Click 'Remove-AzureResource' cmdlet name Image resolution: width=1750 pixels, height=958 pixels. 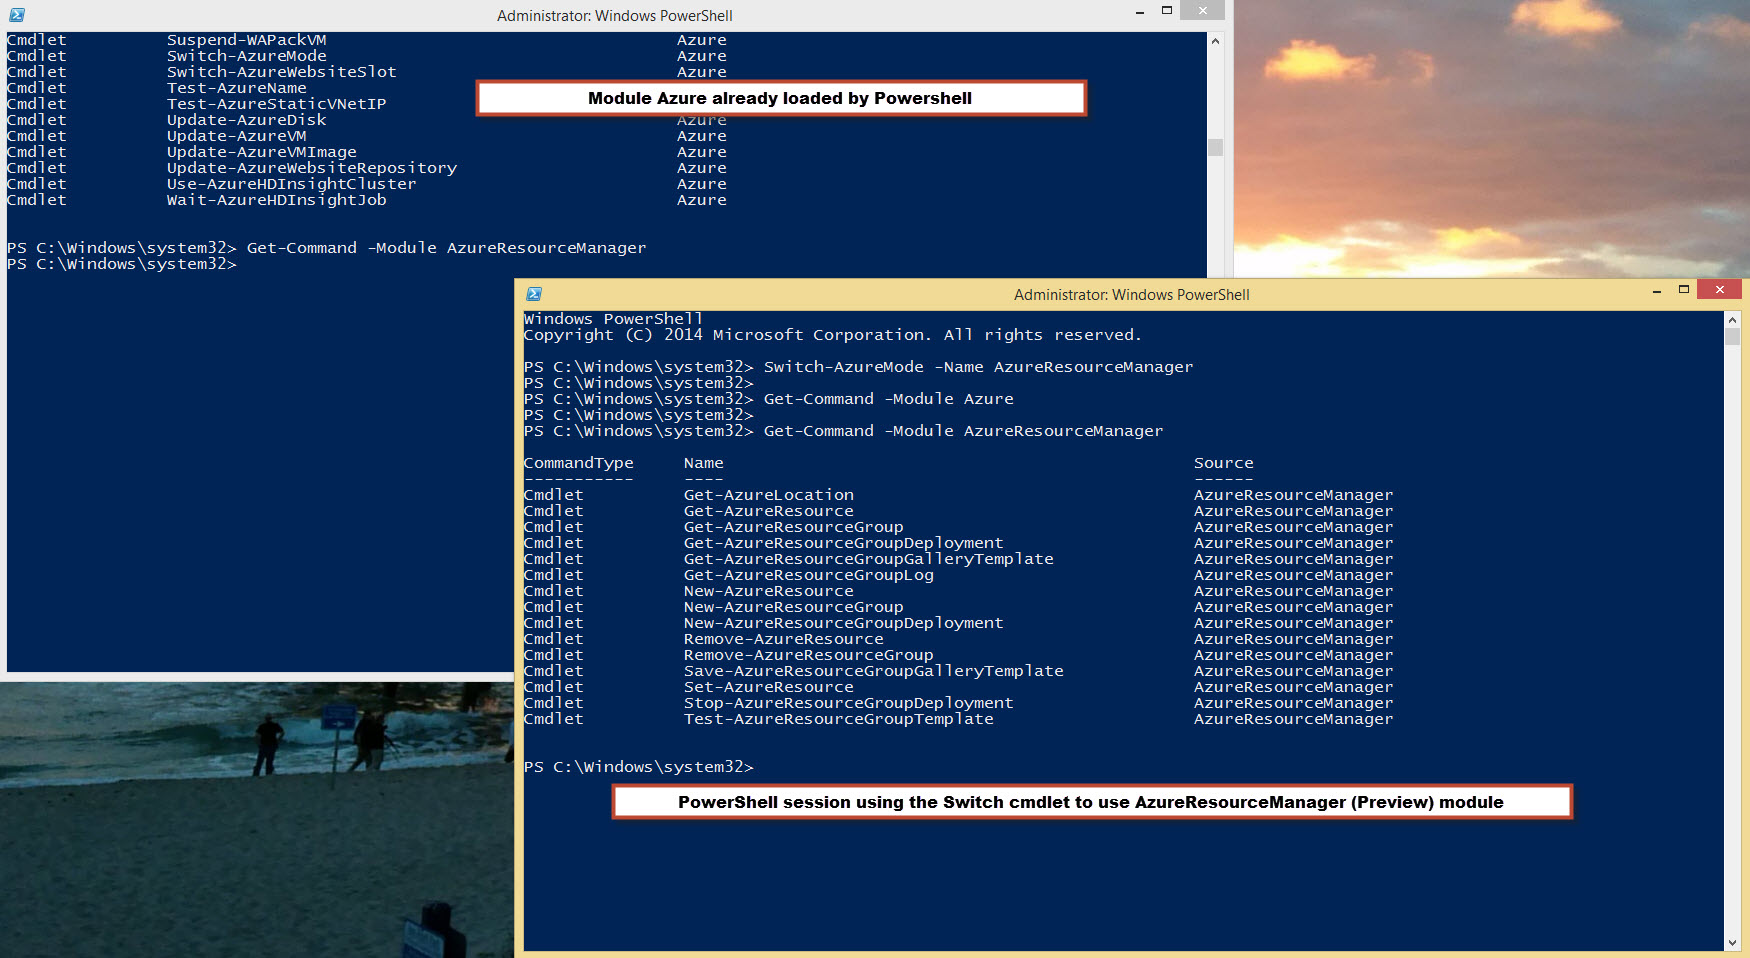784,639
